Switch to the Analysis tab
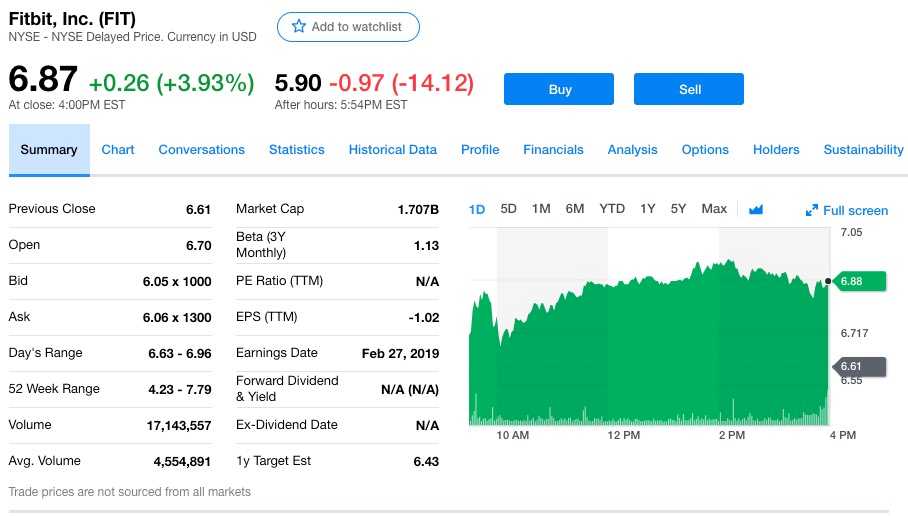The width and height of the screenshot is (908, 516). [x=632, y=149]
